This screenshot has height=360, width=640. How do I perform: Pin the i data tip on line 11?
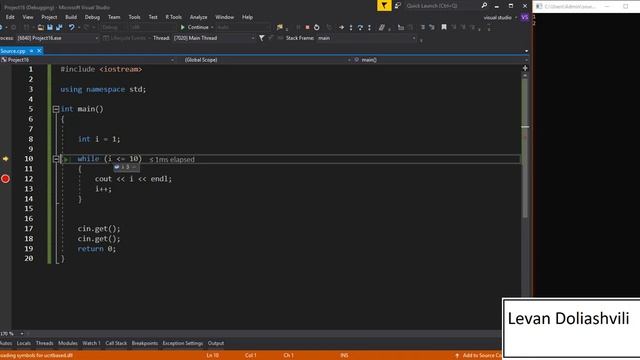tap(134, 167)
